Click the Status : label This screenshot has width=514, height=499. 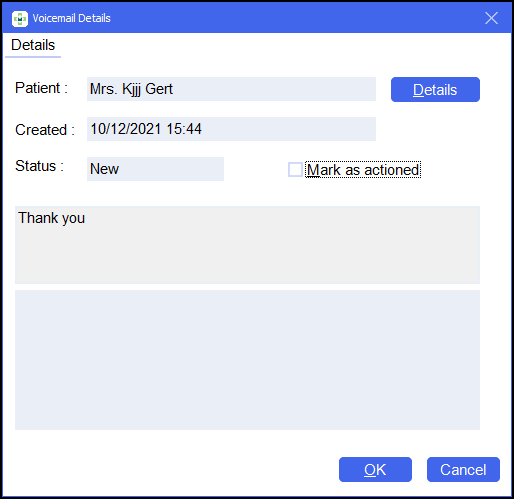click(x=39, y=166)
